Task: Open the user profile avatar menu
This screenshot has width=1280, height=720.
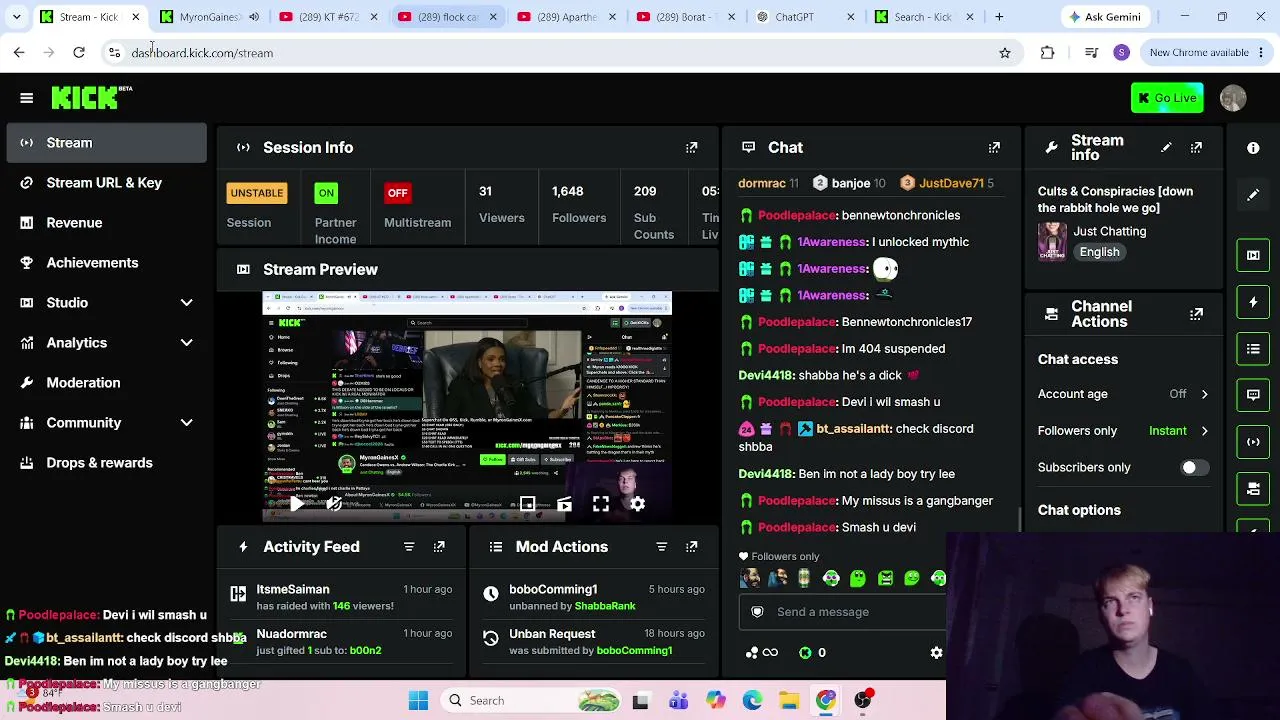Action: (1233, 98)
